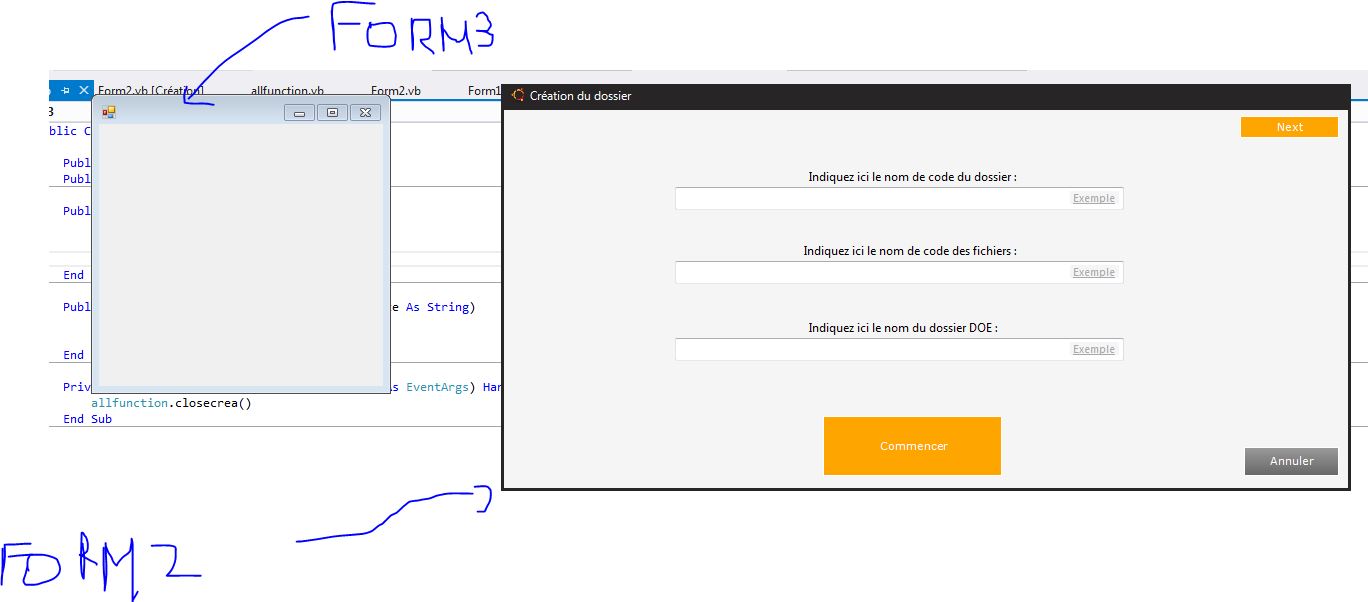Click the minimize icon on the Form3 designer window
Screen dimensions: 1368x602
pos(299,112)
